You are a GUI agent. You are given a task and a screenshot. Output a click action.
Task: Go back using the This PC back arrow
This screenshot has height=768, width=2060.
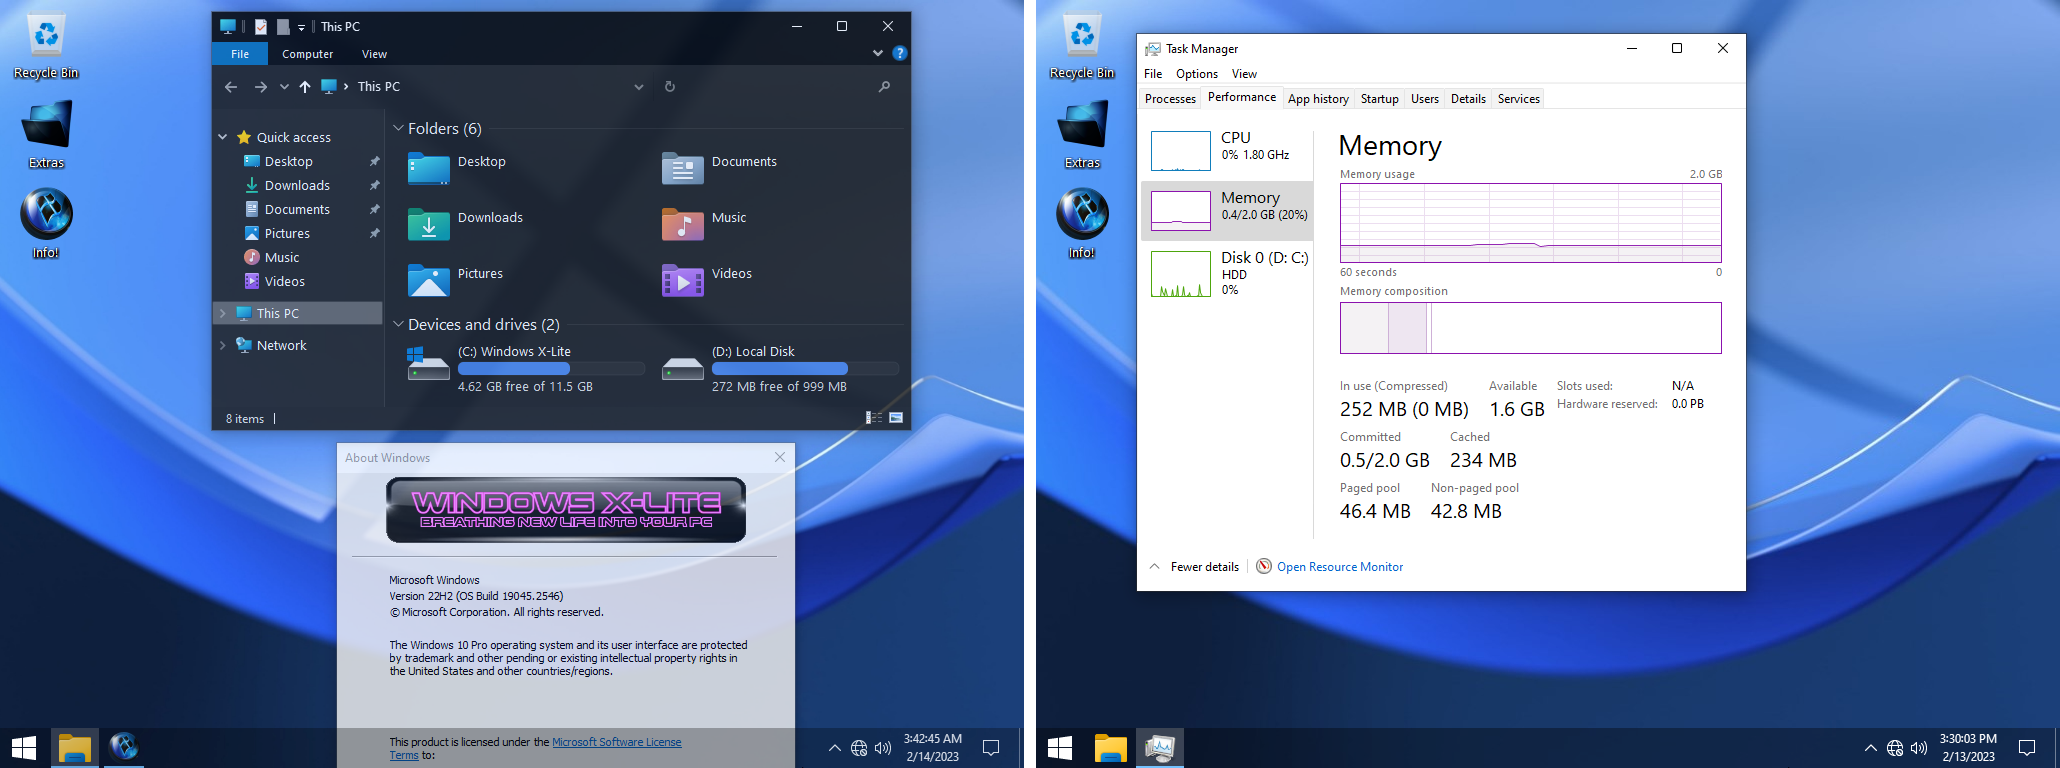tap(231, 87)
